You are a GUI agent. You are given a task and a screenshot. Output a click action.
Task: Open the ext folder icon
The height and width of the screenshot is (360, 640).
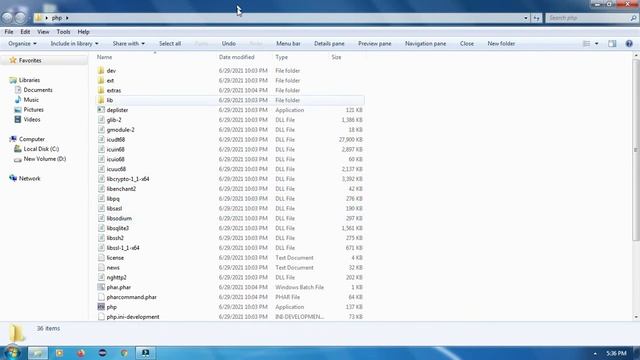(101, 80)
